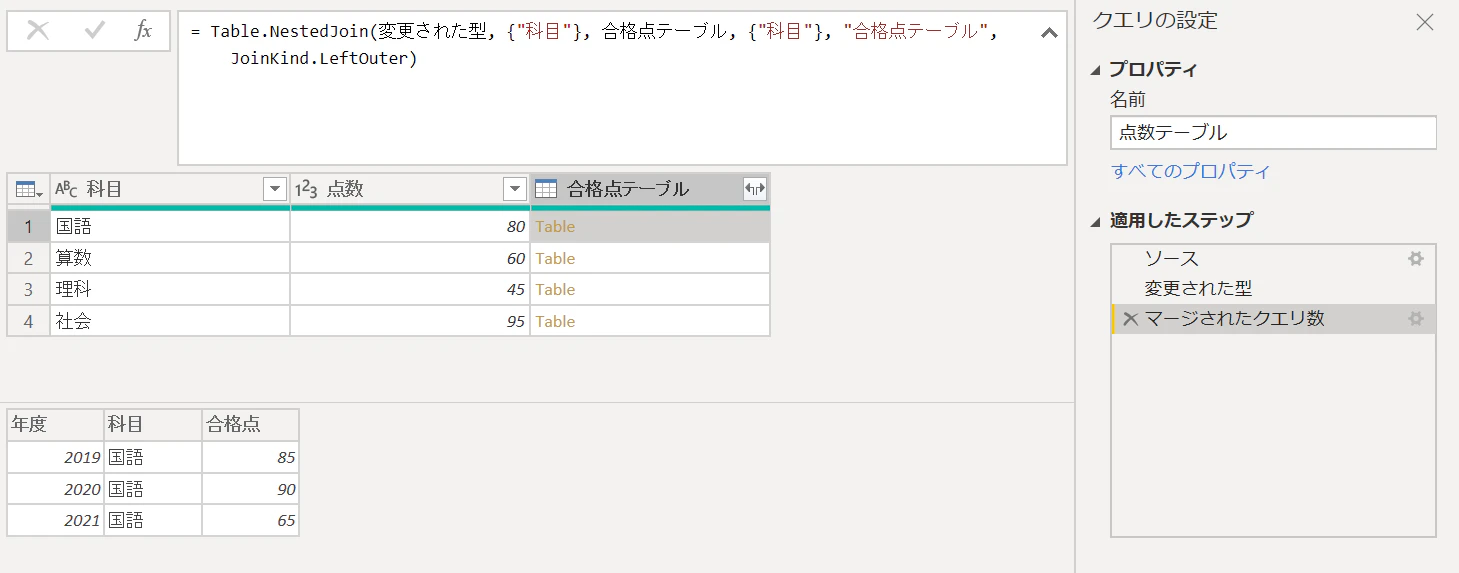Open settings gear for ソース step

tap(1415, 259)
